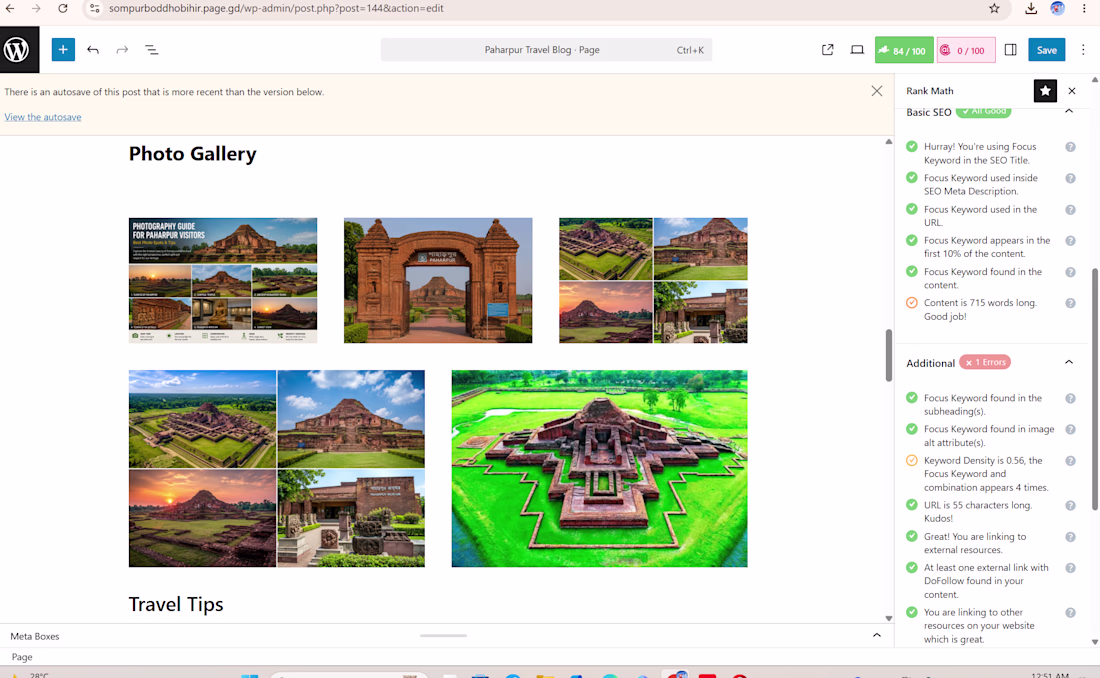Image resolution: width=1100 pixels, height=678 pixels.
Task: Undo the last edit
Action: [93, 50]
